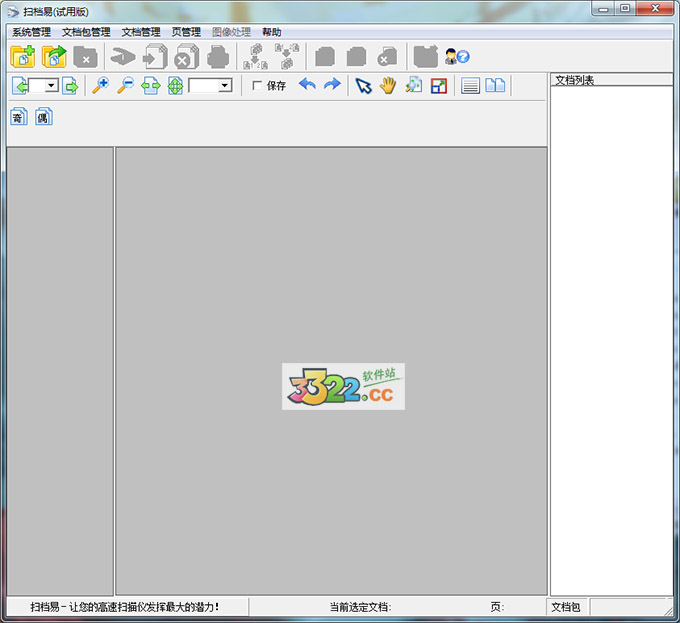Image resolution: width=680 pixels, height=623 pixels.
Task: Click the zoom out magnifier
Action: pyautogui.click(x=126, y=85)
